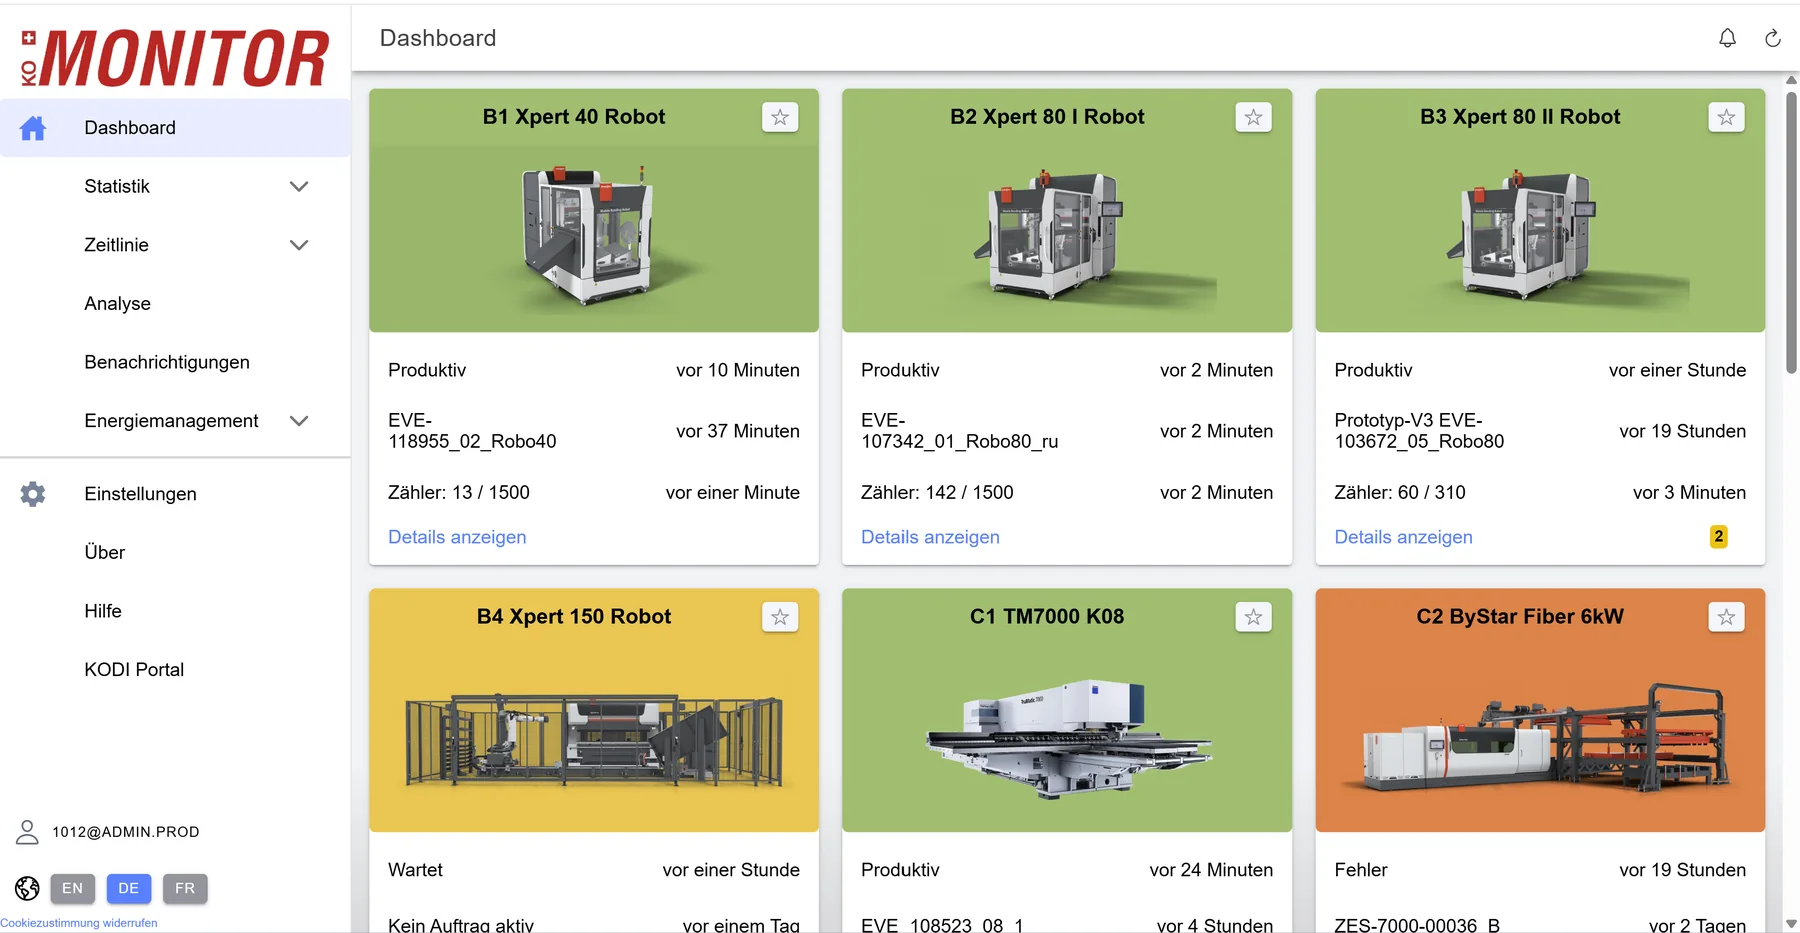
Task: Open the Hilfe menu item
Action: pyautogui.click(x=175, y=611)
